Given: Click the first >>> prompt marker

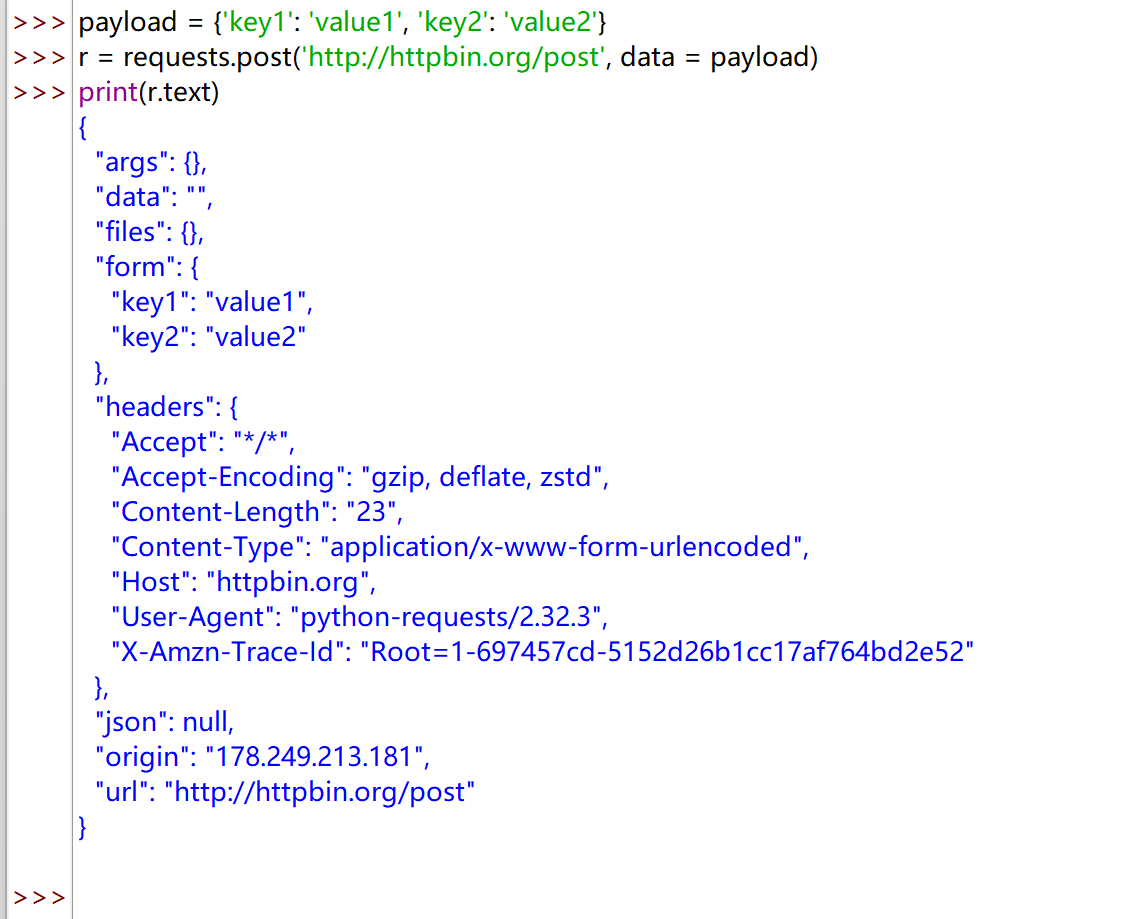Looking at the screenshot, I should coord(39,22).
